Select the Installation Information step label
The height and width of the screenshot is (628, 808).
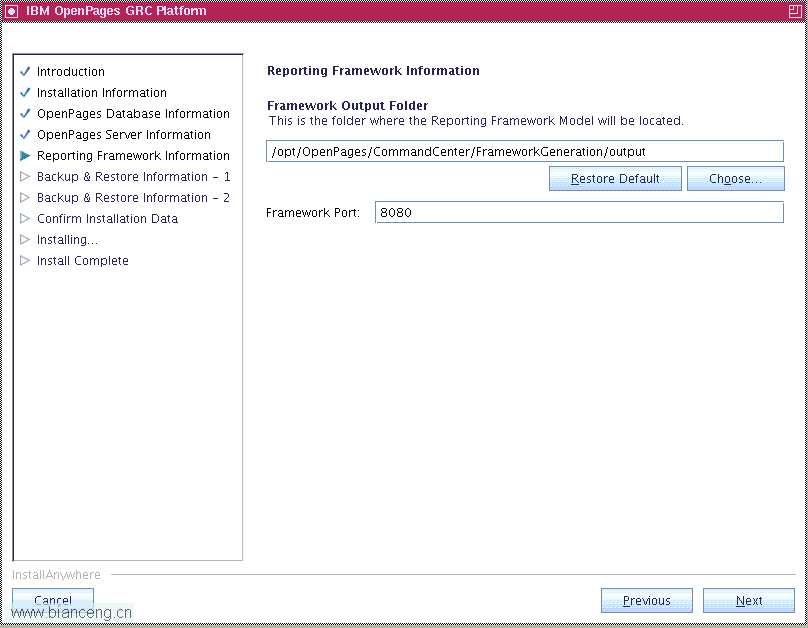pos(102,93)
